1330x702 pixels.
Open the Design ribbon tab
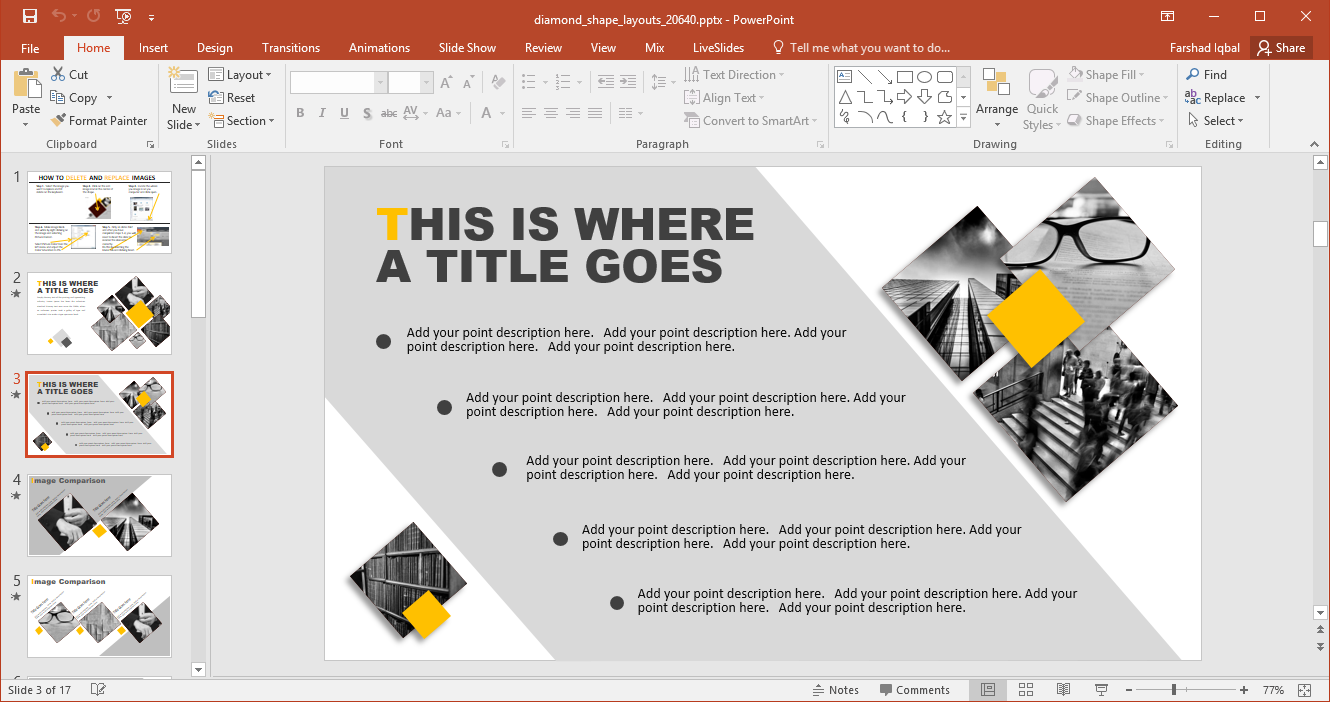click(214, 48)
